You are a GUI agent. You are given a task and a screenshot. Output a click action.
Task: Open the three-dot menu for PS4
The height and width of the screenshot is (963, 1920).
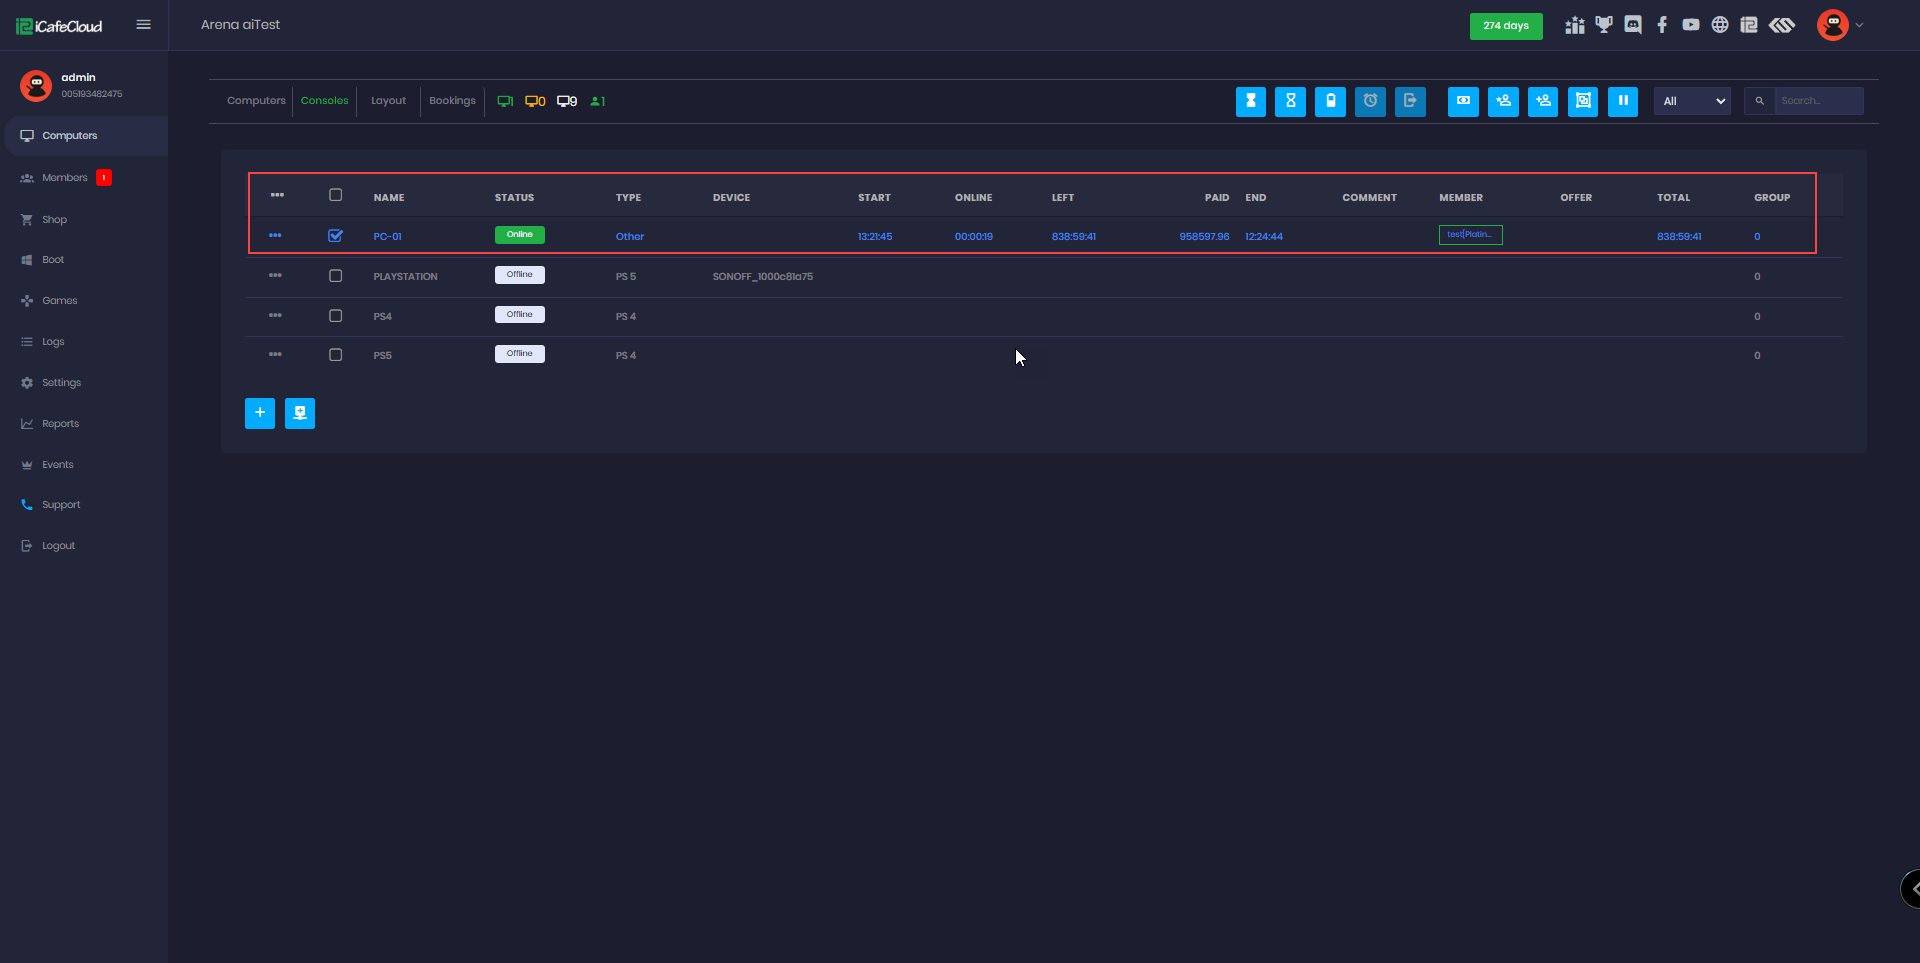point(275,315)
